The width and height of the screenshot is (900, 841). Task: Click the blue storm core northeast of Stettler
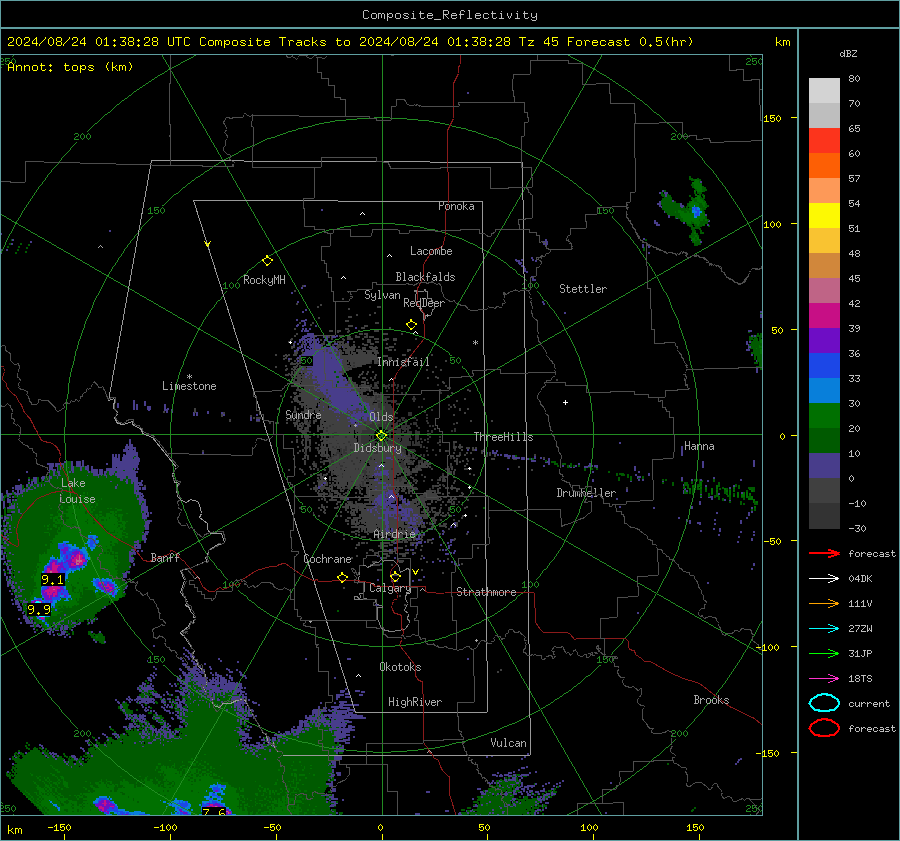point(696,211)
